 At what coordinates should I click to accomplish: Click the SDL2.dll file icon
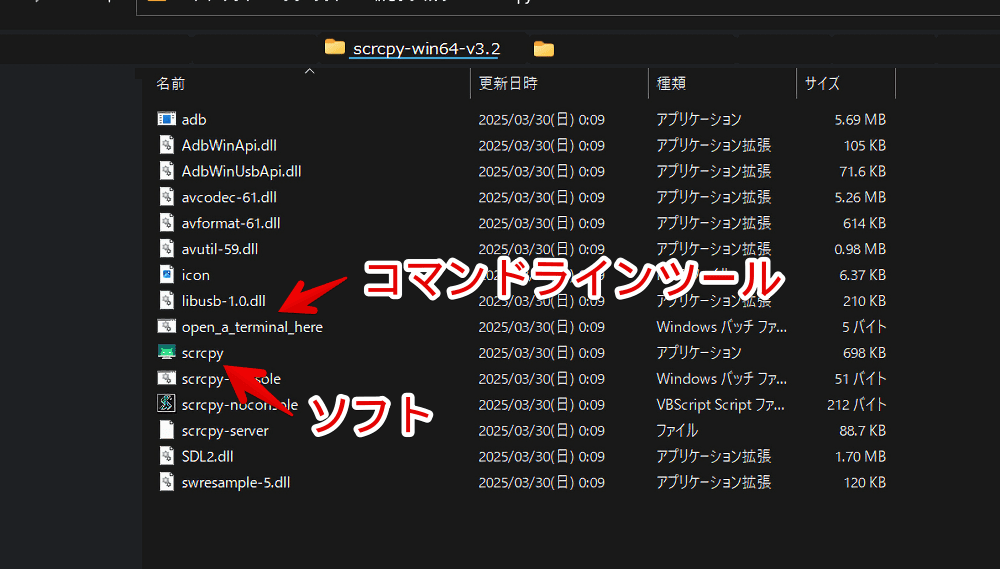pos(166,456)
